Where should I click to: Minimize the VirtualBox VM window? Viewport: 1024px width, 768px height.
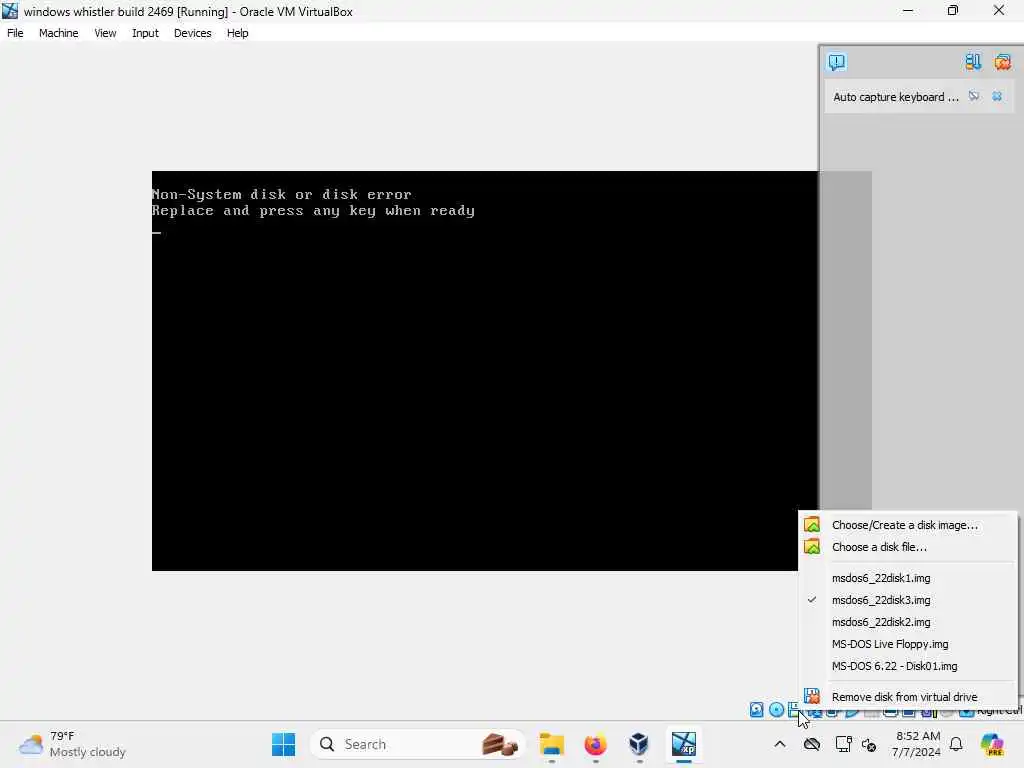click(x=908, y=11)
